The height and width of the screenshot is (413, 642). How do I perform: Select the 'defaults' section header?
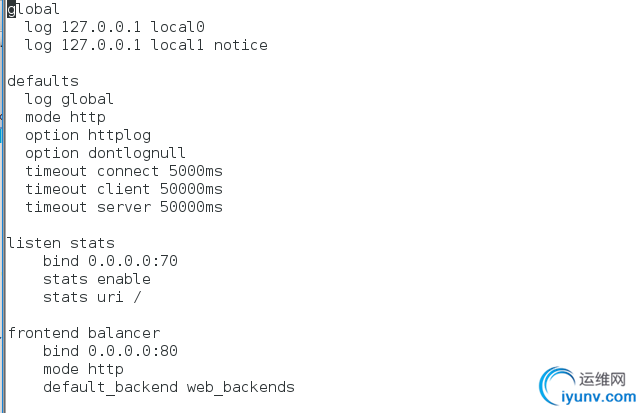(43, 81)
